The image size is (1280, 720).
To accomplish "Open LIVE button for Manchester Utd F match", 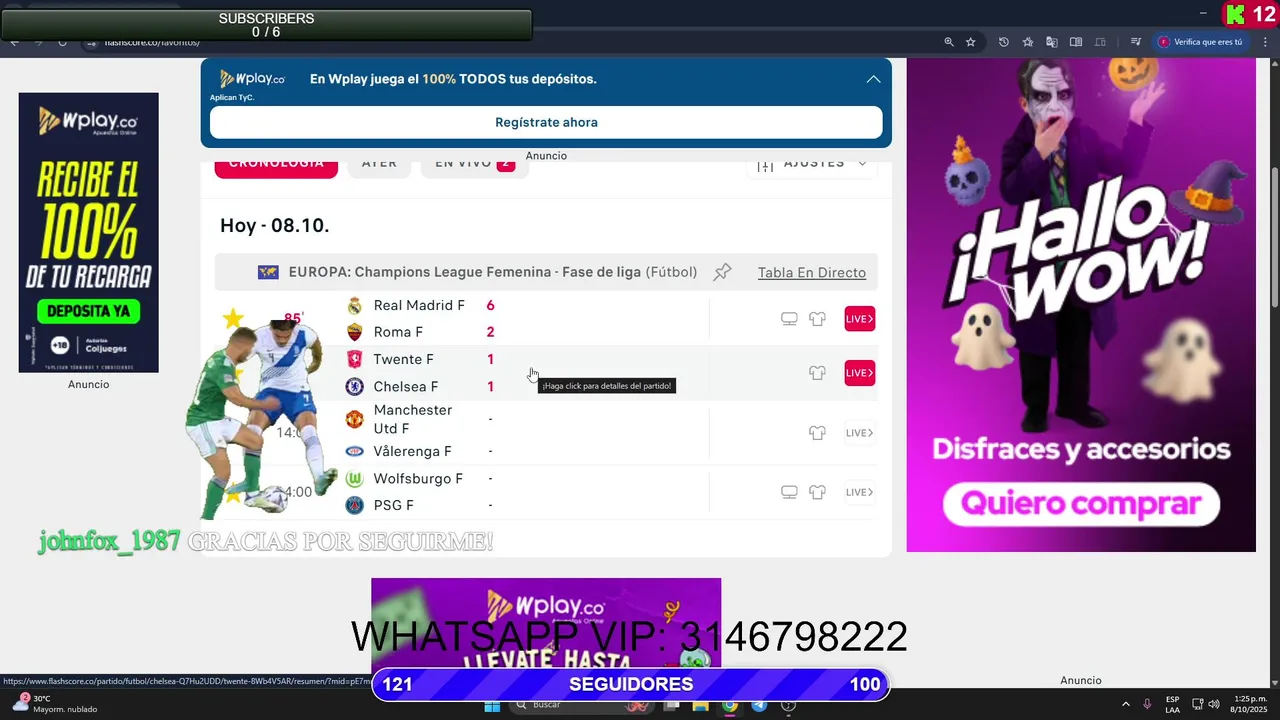I will (860, 433).
